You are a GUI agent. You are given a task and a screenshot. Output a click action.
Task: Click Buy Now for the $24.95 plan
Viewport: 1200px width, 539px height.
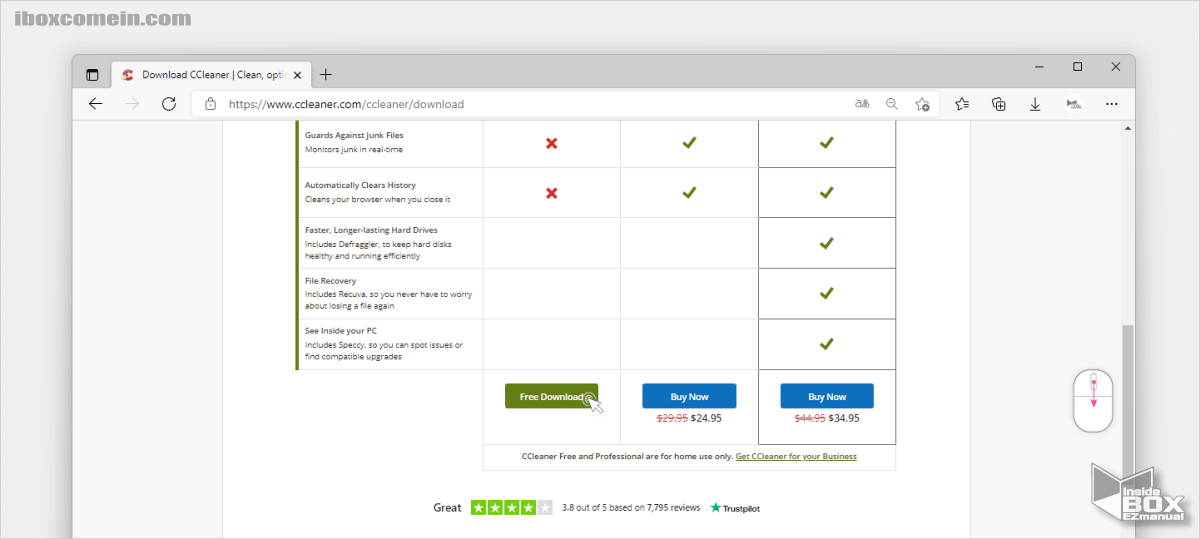pyautogui.click(x=689, y=396)
